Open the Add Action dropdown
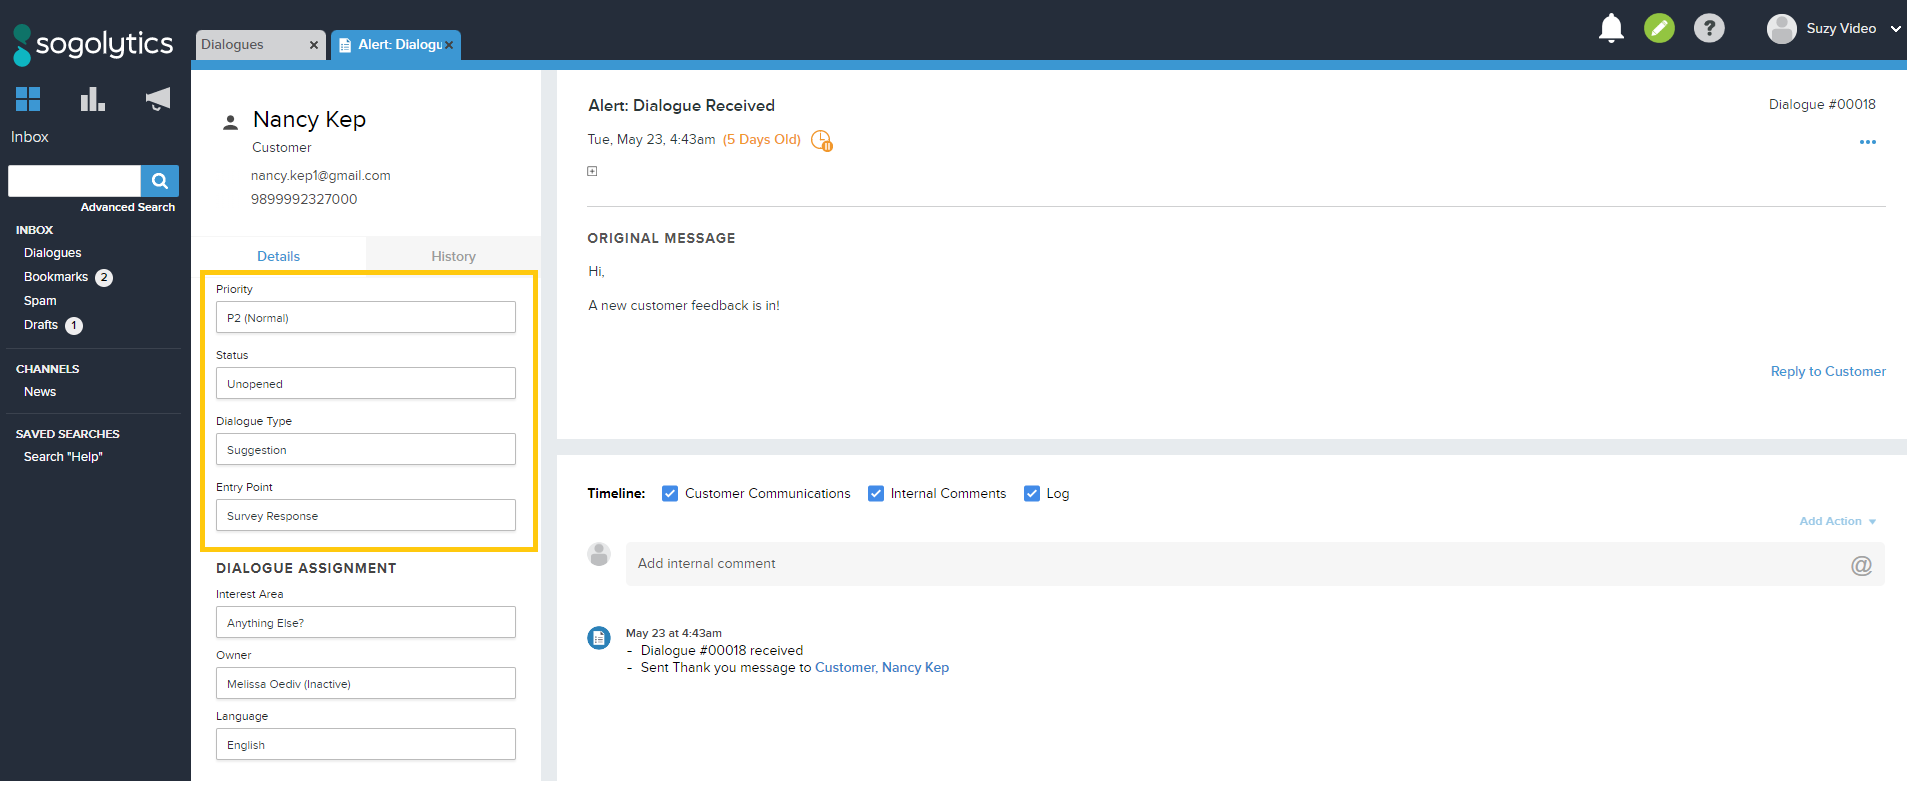1907x798 pixels. pyautogui.click(x=1837, y=521)
